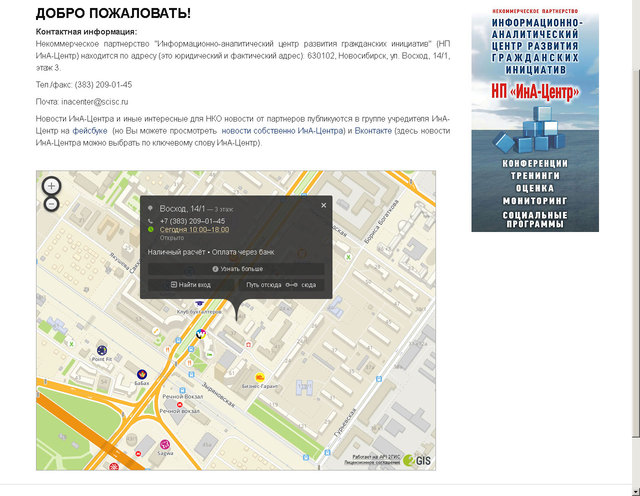Viewport: 640px width, 496px height.
Task: Click the Гурьевская street label on the map
Action: point(346,423)
